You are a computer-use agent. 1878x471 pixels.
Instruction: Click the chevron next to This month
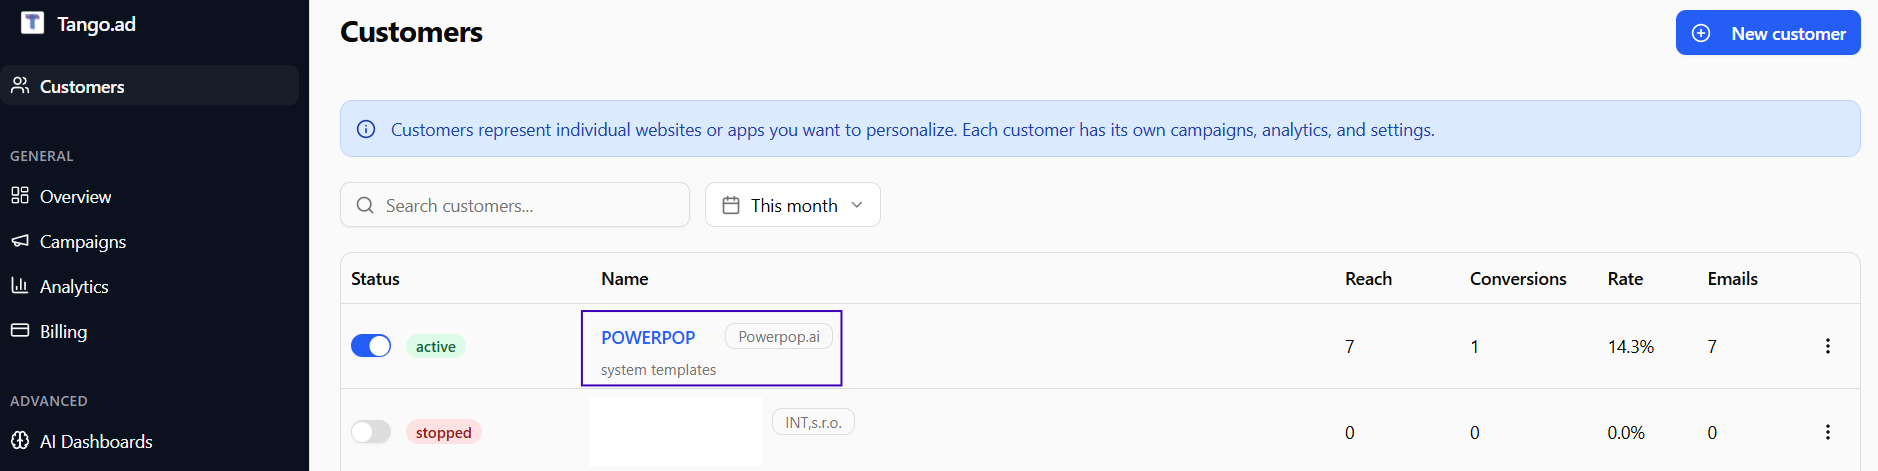(x=857, y=205)
